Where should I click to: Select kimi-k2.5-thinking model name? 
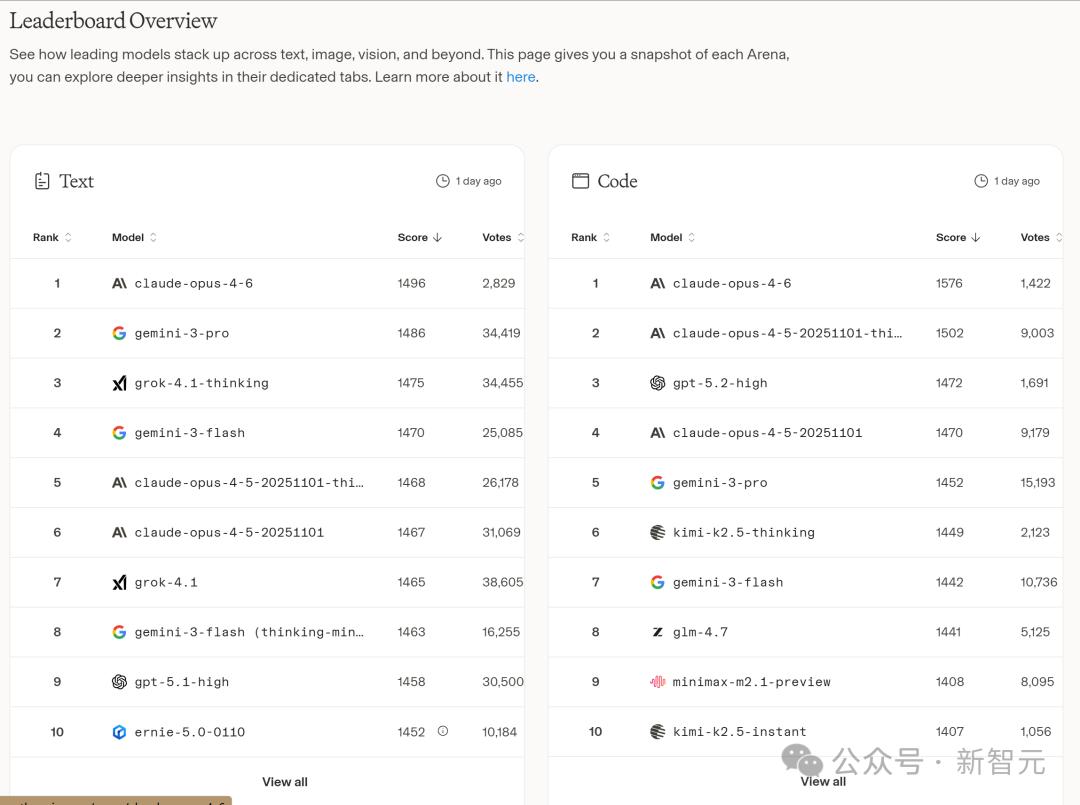[x=744, y=532]
